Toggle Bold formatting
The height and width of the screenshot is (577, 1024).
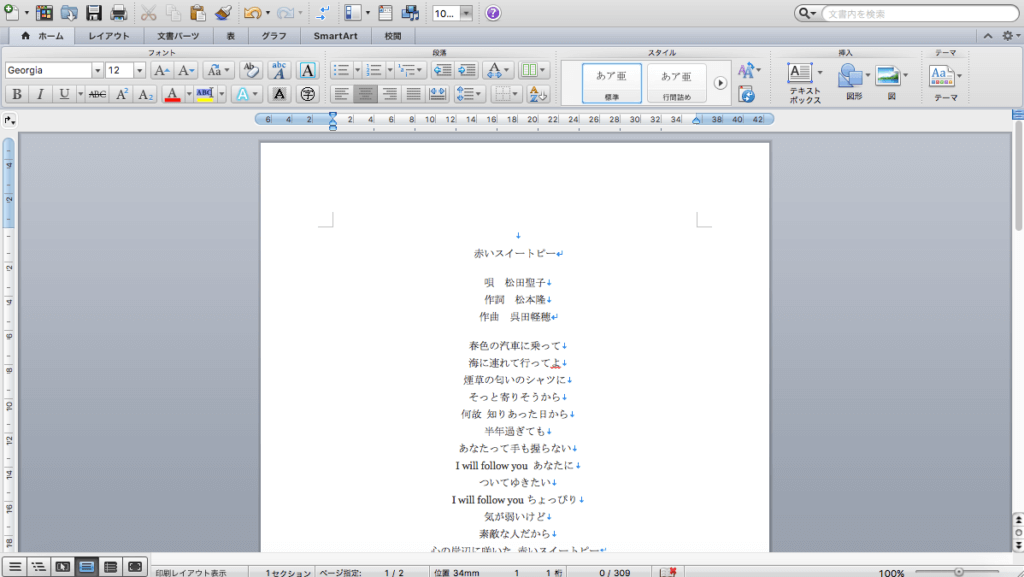[17, 94]
